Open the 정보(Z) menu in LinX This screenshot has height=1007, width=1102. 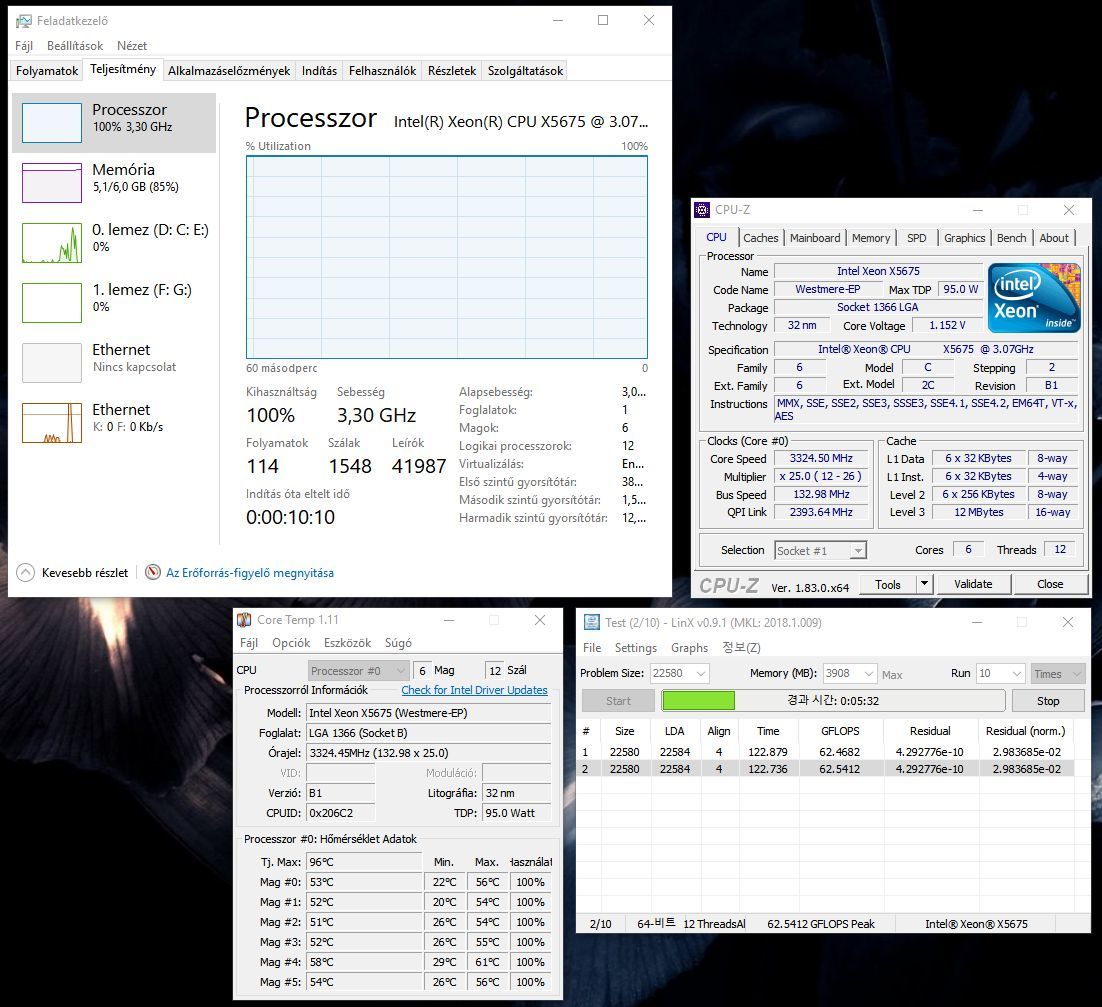pyautogui.click(x=741, y=648)
